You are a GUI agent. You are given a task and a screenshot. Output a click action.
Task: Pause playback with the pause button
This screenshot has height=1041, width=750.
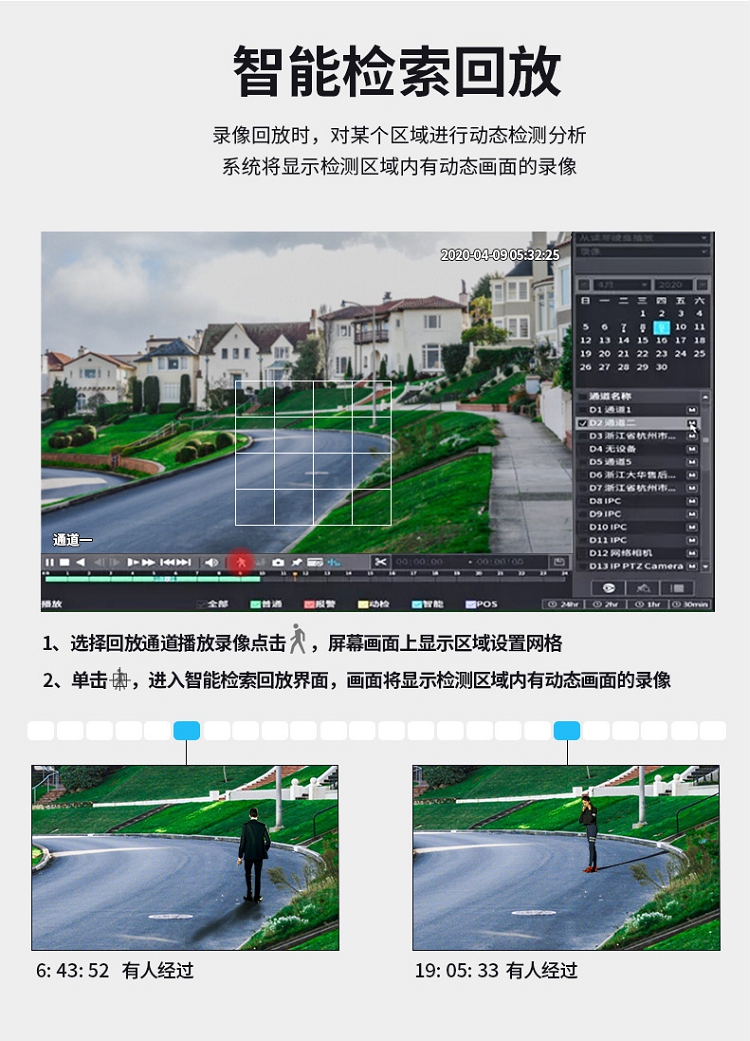[x=49, y=563]
